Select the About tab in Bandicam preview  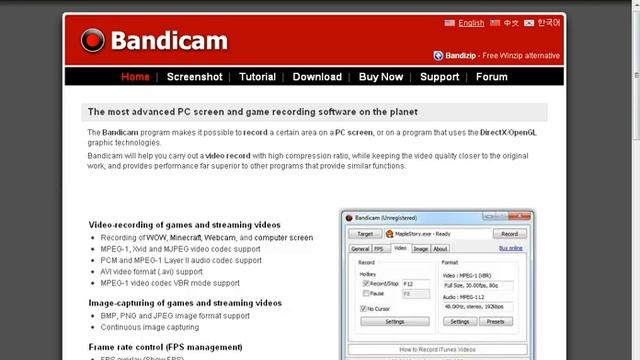440,249
